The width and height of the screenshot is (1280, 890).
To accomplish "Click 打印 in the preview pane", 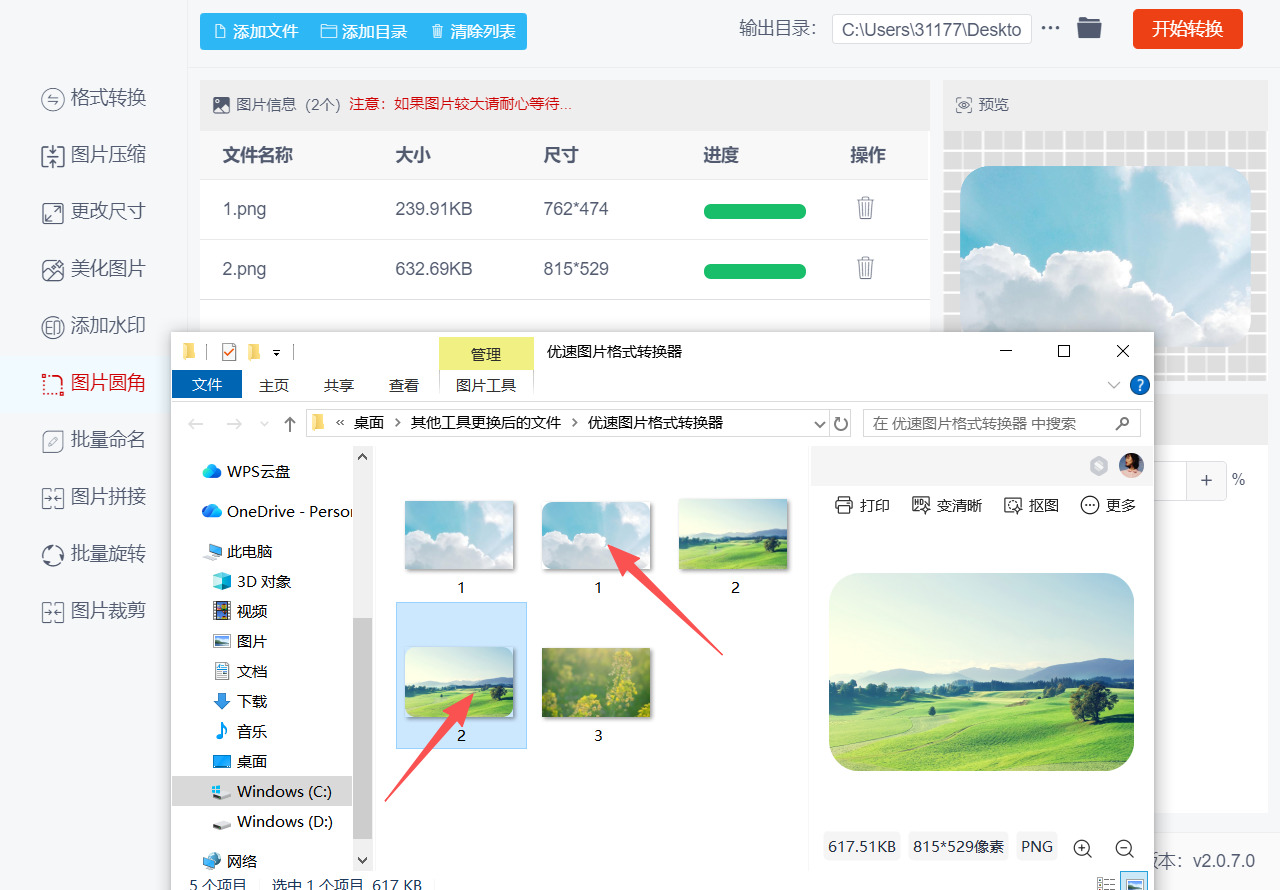I will click(862, 505).
